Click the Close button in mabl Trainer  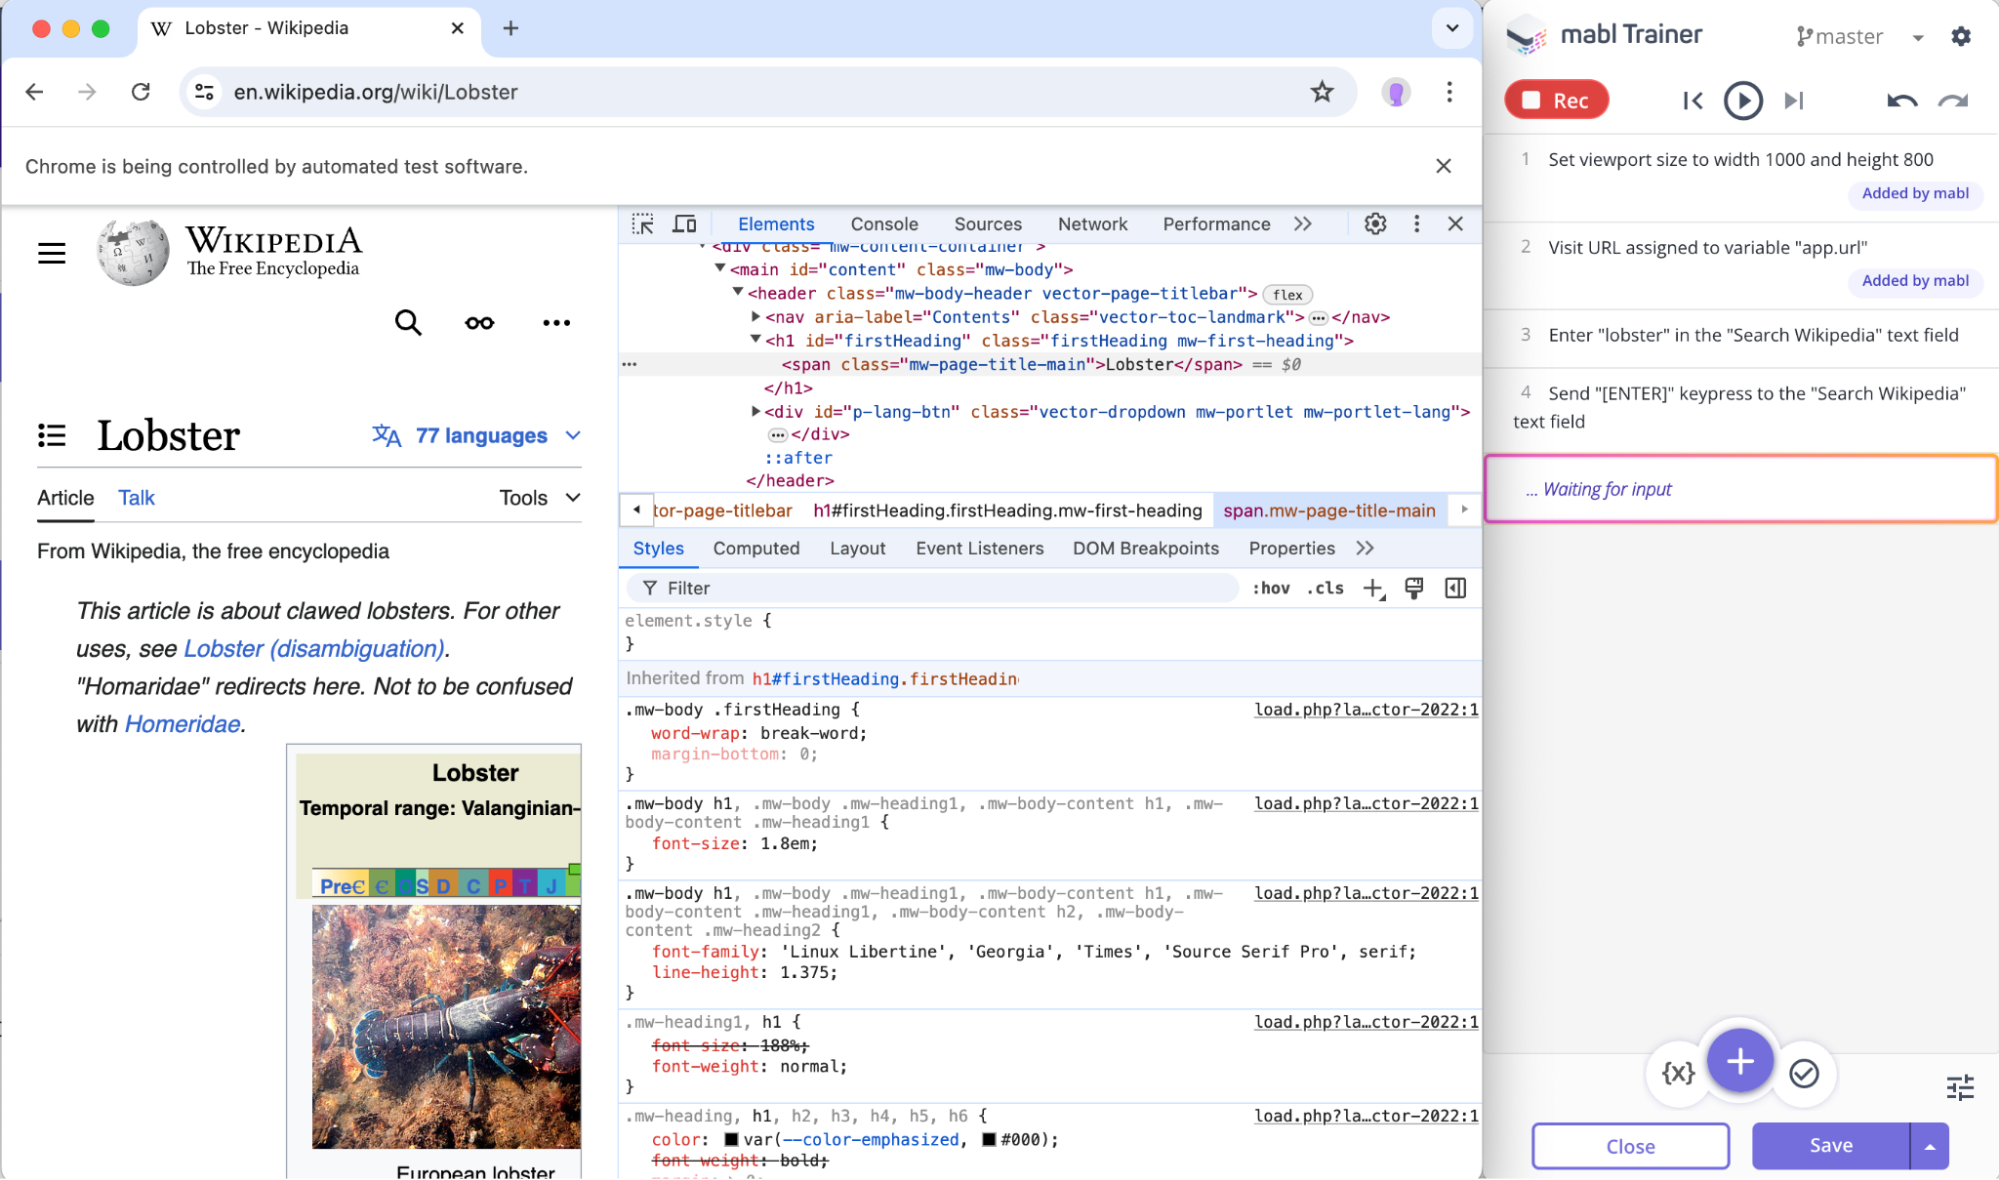[x=1630, y=1146]
